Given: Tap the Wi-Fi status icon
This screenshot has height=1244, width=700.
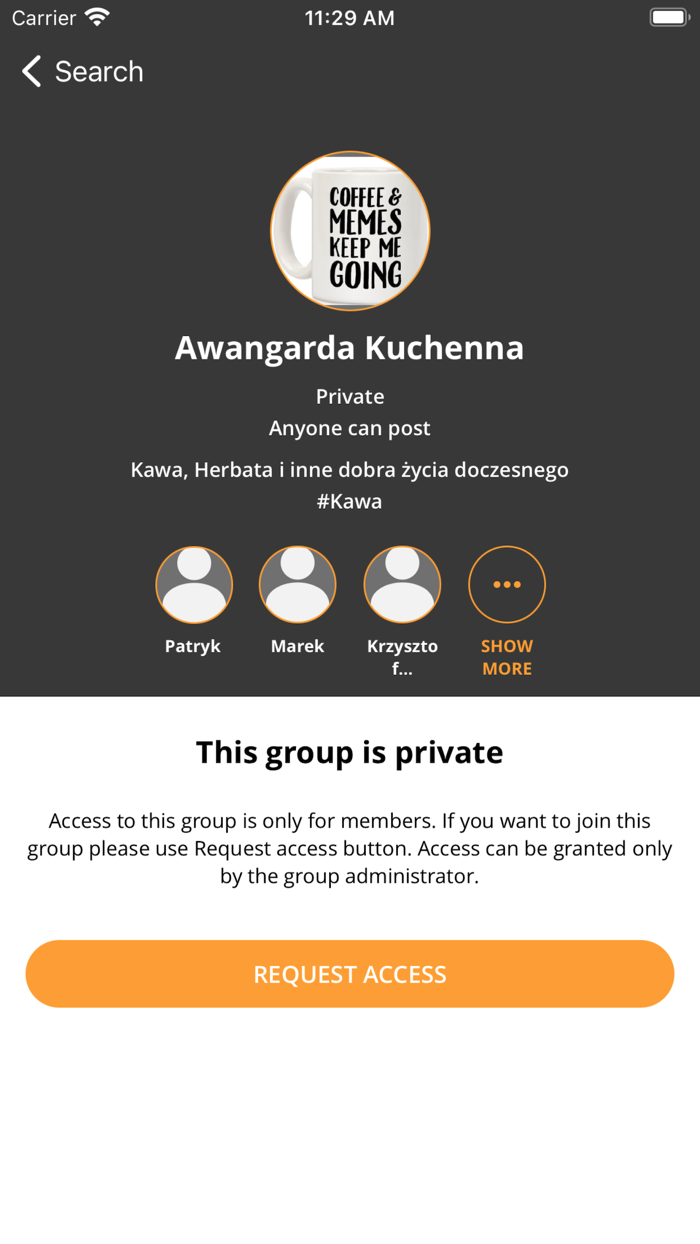Looking at the screenshot, I should pos(97,18).
